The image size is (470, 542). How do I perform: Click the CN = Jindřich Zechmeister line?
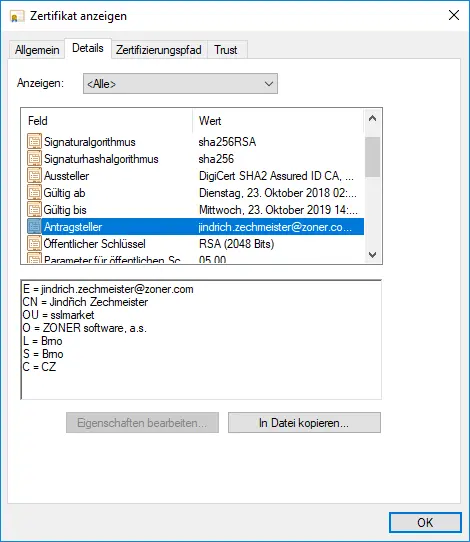(85, 302)
